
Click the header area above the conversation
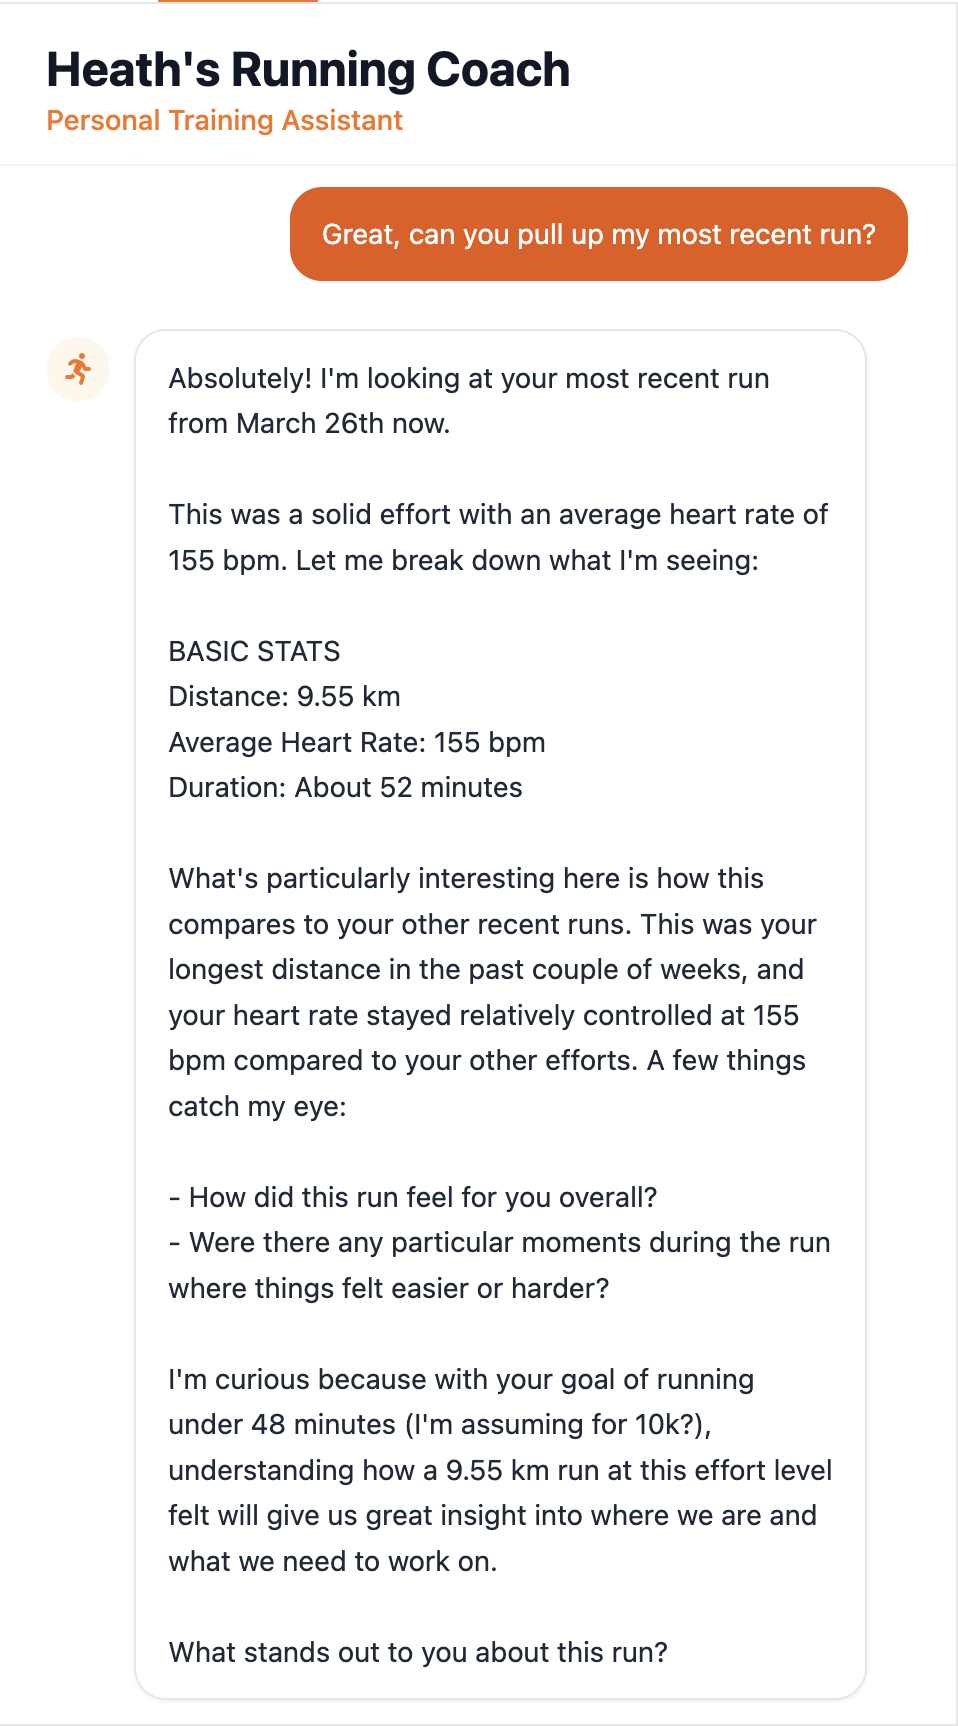[479, 85]
